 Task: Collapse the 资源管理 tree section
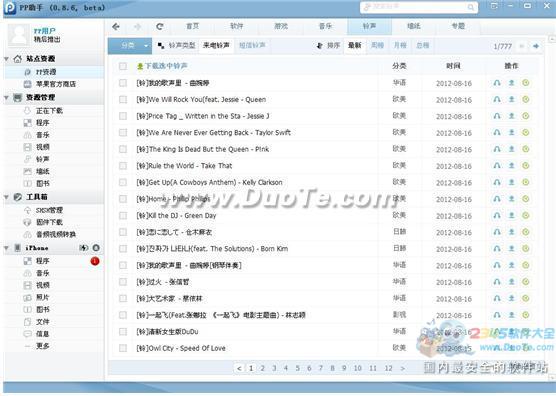tap(6, 97)
